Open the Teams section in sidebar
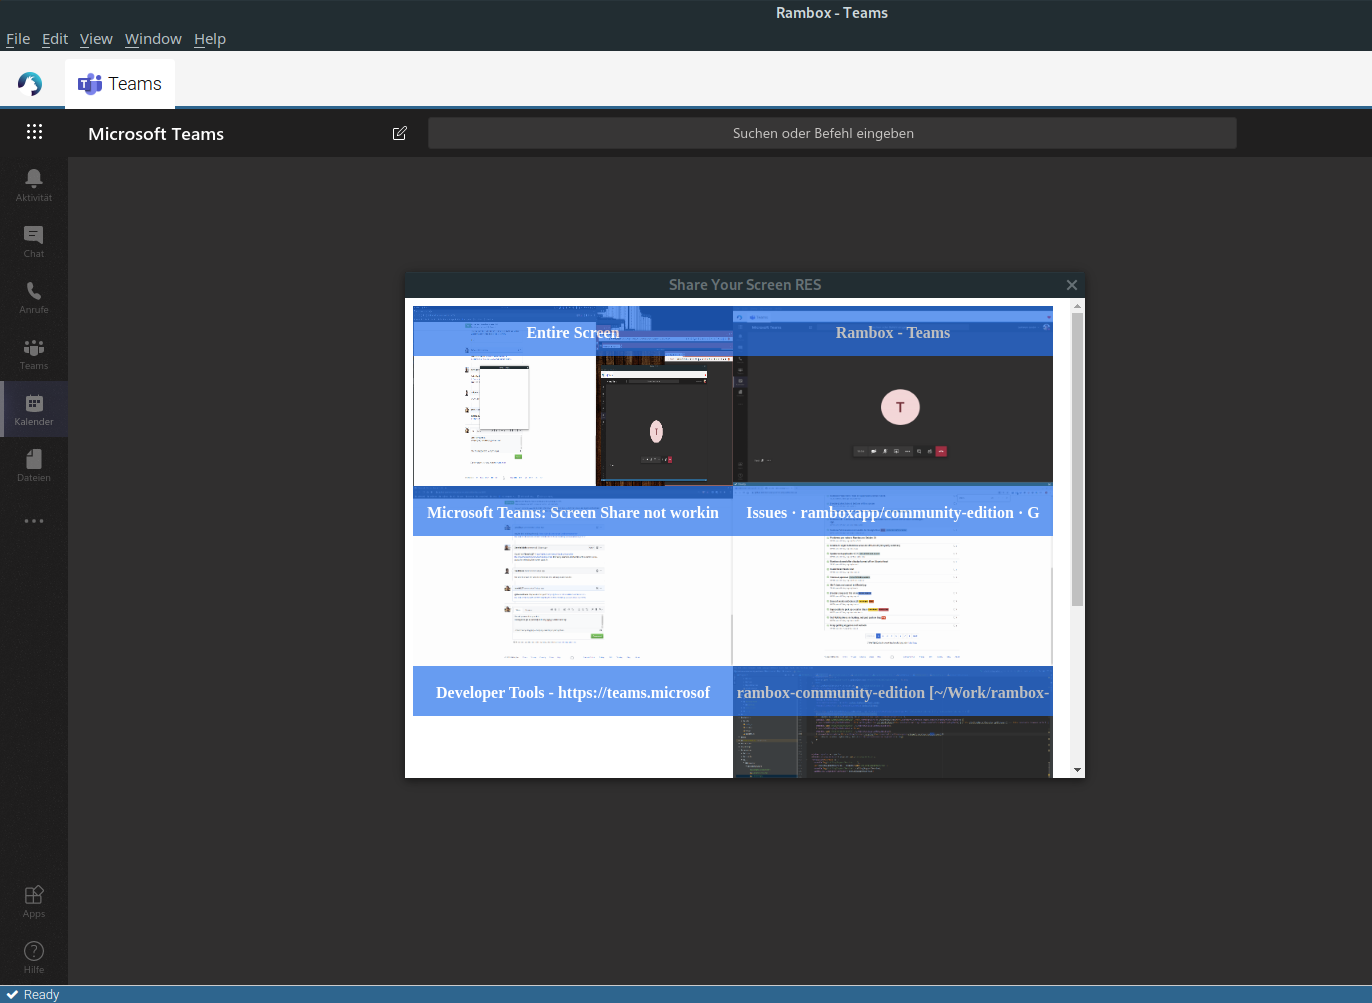The width and height of the screenshot is (1372, 1003). [34, 353]
